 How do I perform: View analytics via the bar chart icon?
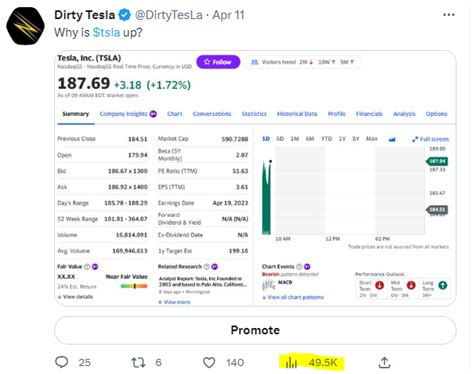pyautogui.click(x=291, y=362)
